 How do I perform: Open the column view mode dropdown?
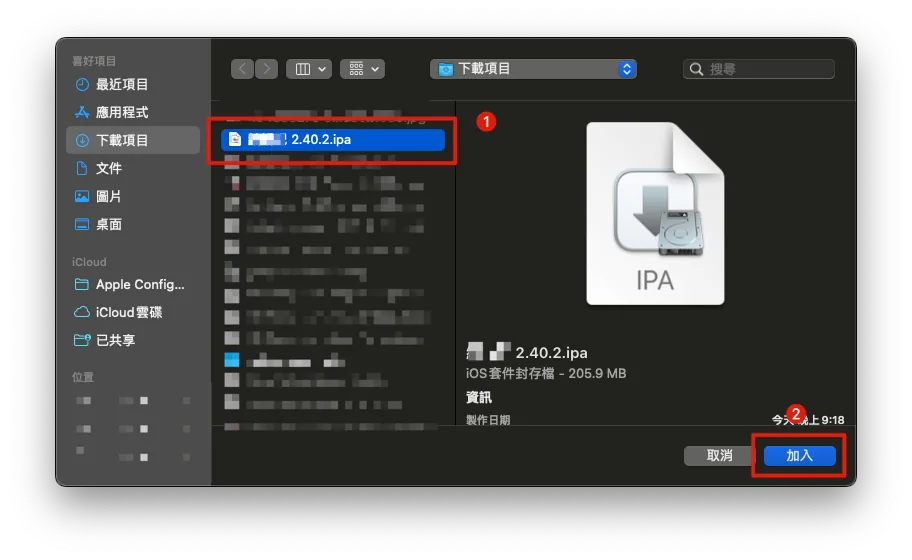[308, 69]
